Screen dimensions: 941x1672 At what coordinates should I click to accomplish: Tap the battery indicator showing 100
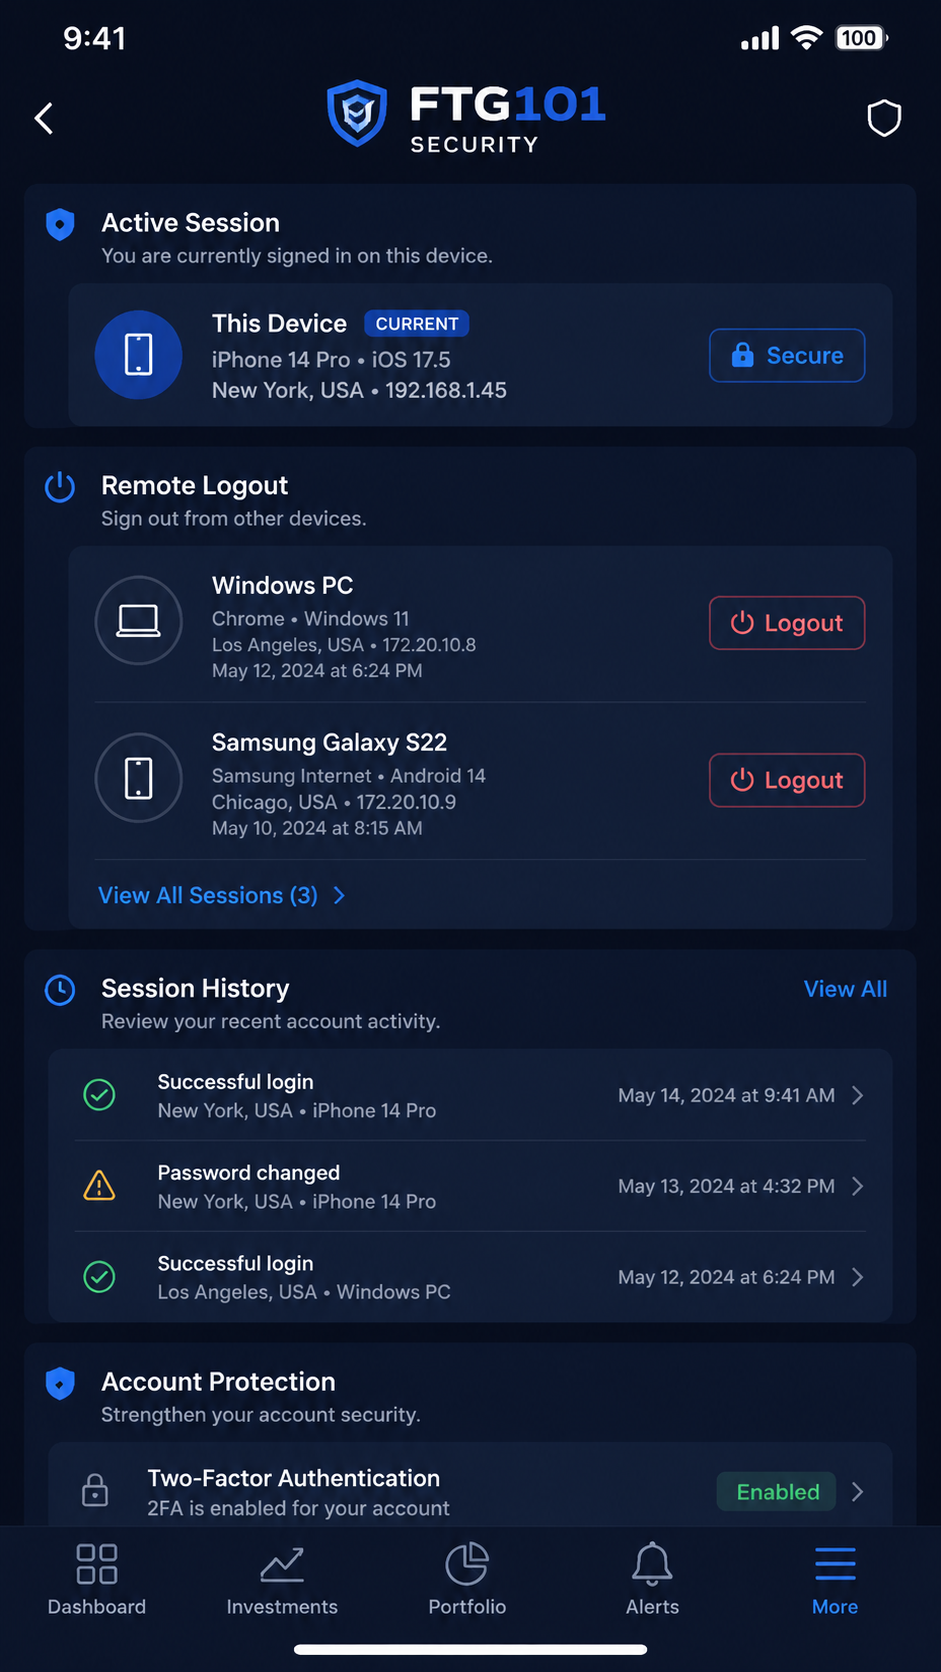(861, 38)
